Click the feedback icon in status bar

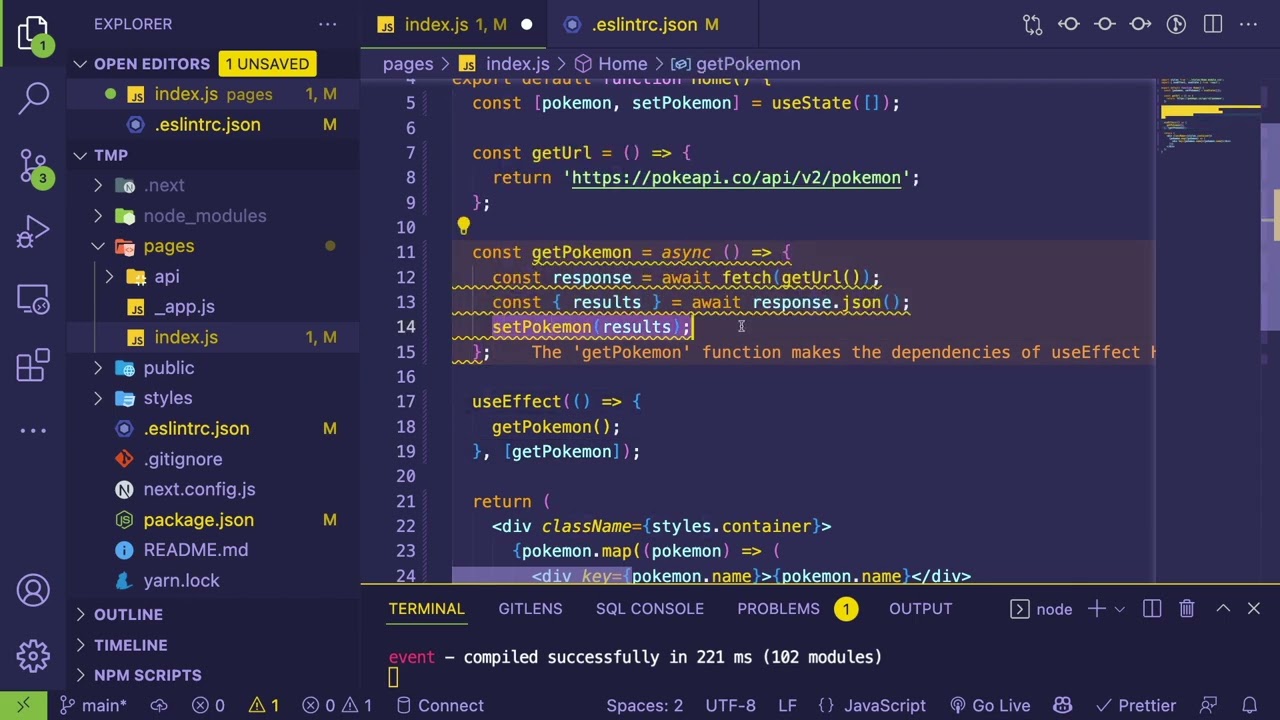1208,705
